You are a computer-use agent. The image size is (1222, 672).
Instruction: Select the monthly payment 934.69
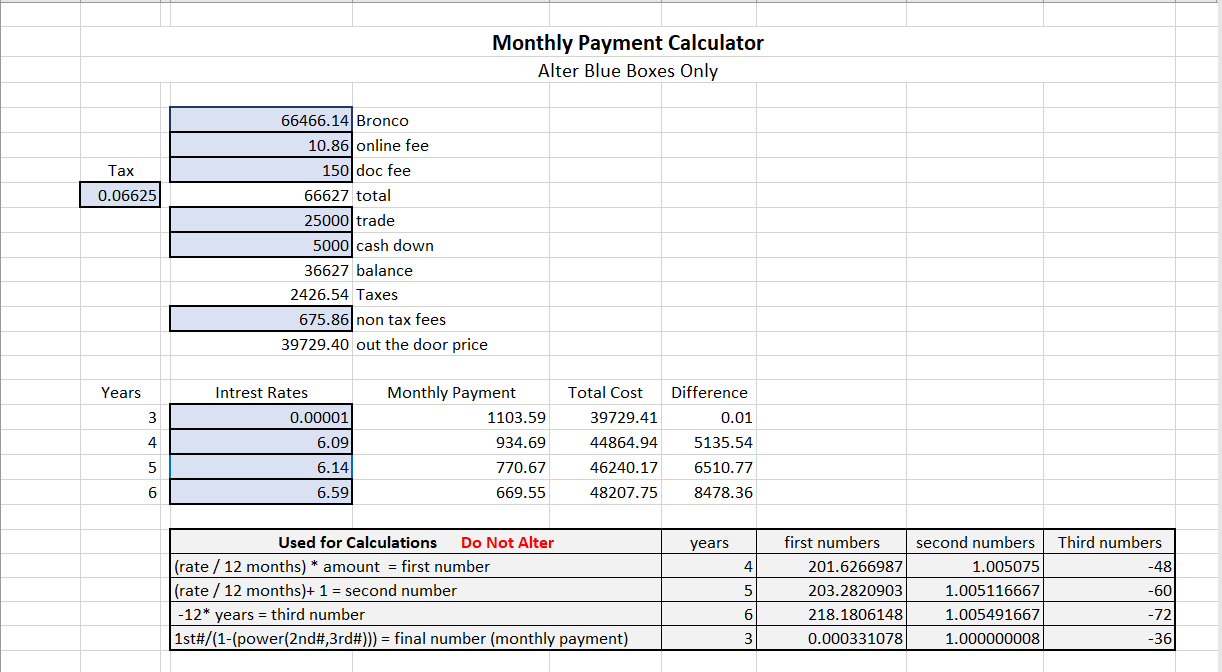click(521, 443)
